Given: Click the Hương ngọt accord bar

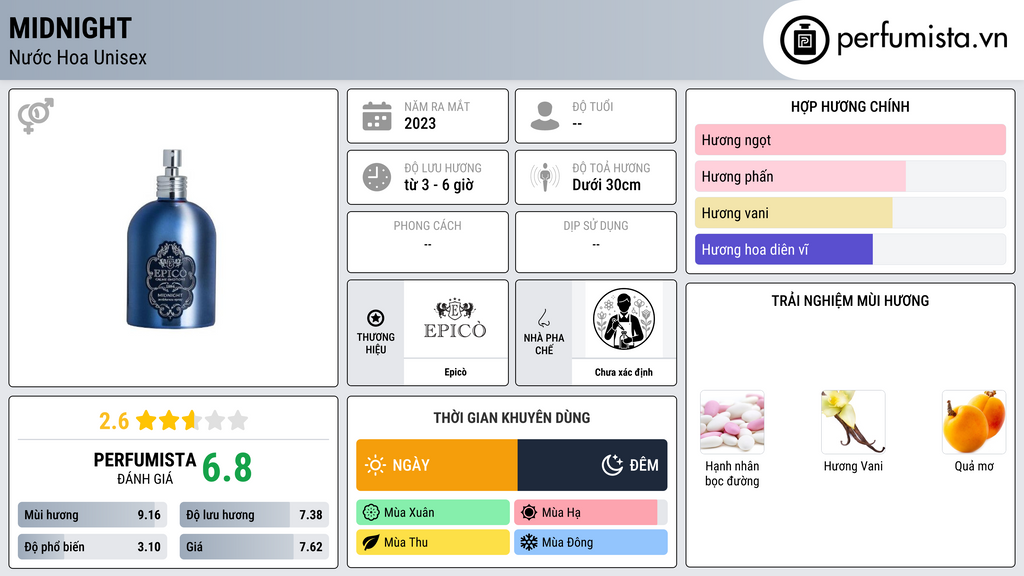Looking at the screenshot, I should coord(850,140).
